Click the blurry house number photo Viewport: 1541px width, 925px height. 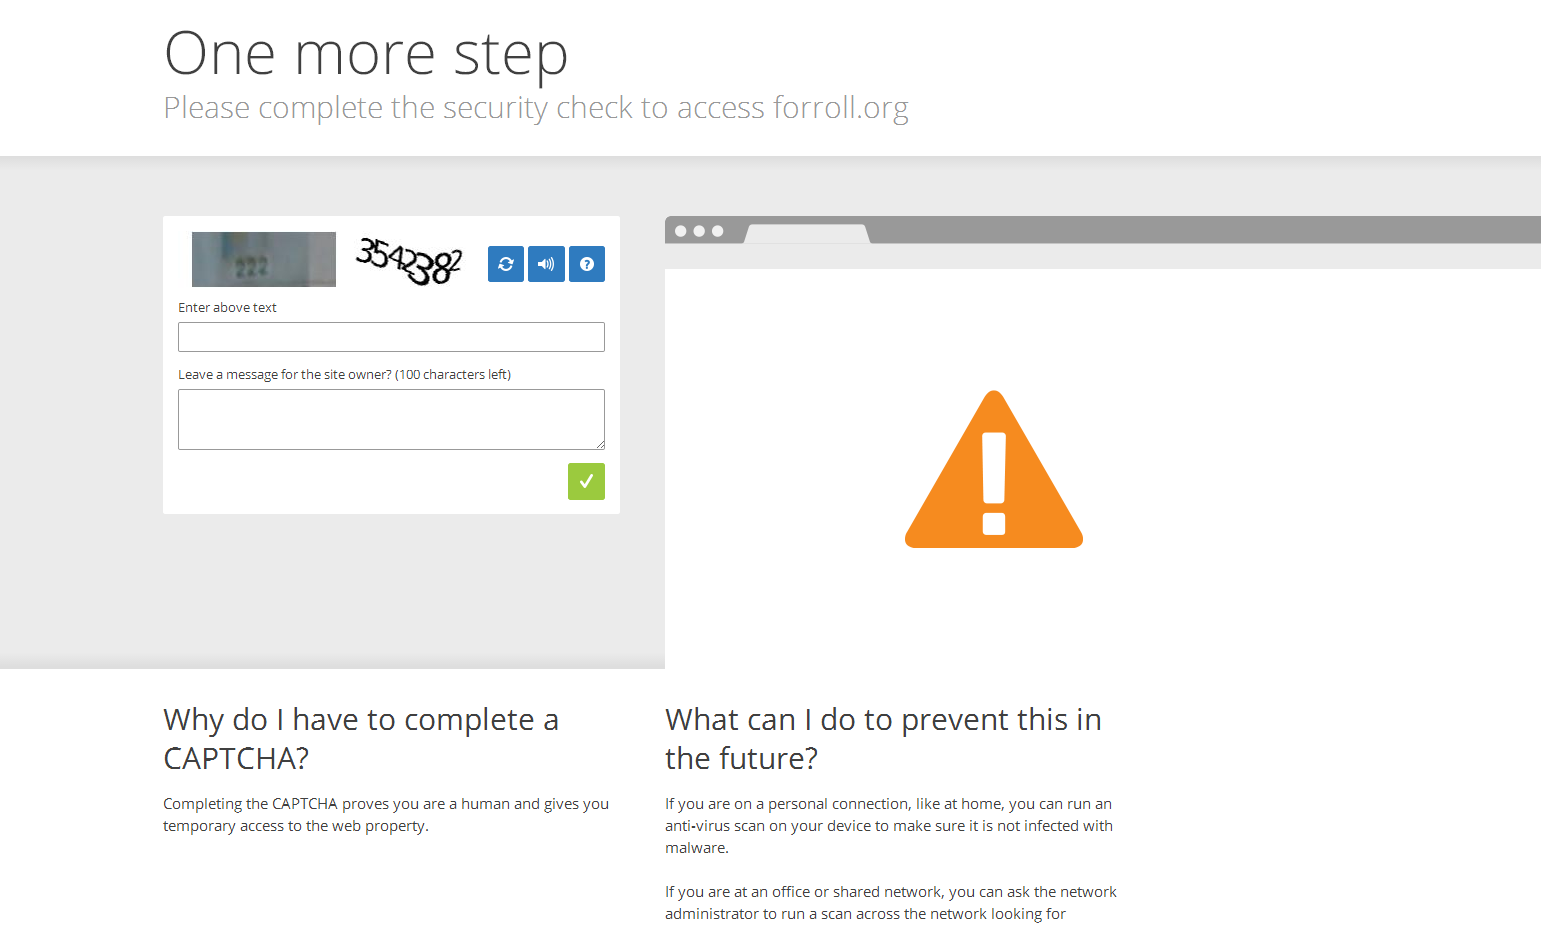tap(264, 259)
